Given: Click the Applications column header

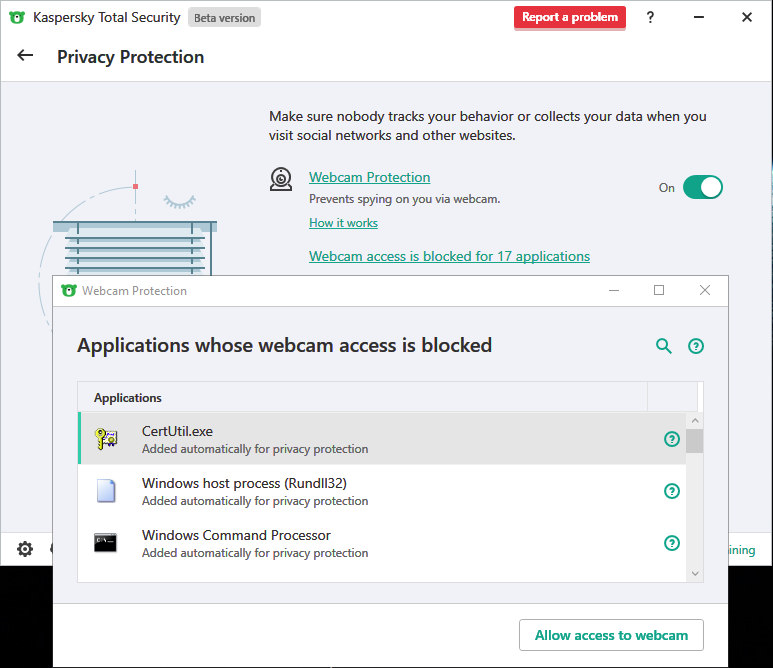Looking at the screenshot, I should 128,398.
